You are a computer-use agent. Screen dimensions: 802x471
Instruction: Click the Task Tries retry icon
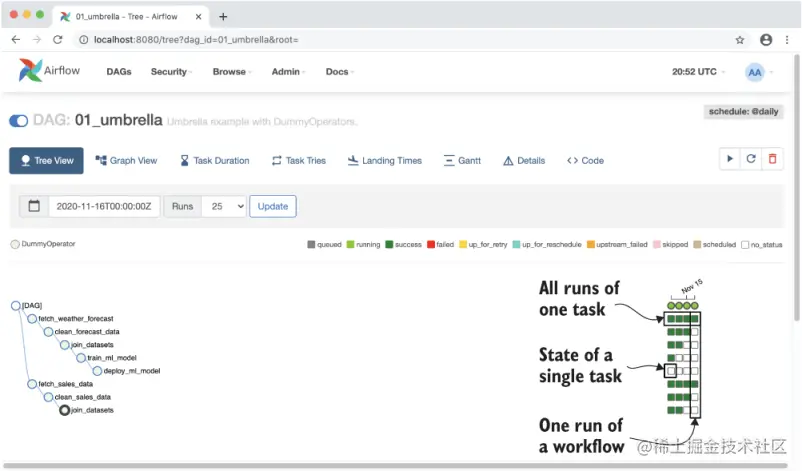[x=276, y=161]
